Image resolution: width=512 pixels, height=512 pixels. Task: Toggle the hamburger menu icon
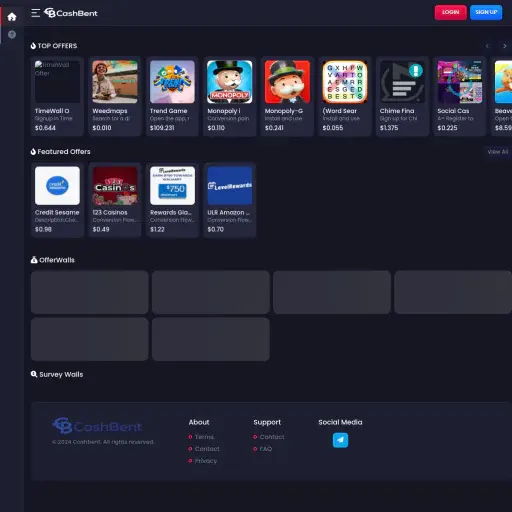(x=35, y=13)
